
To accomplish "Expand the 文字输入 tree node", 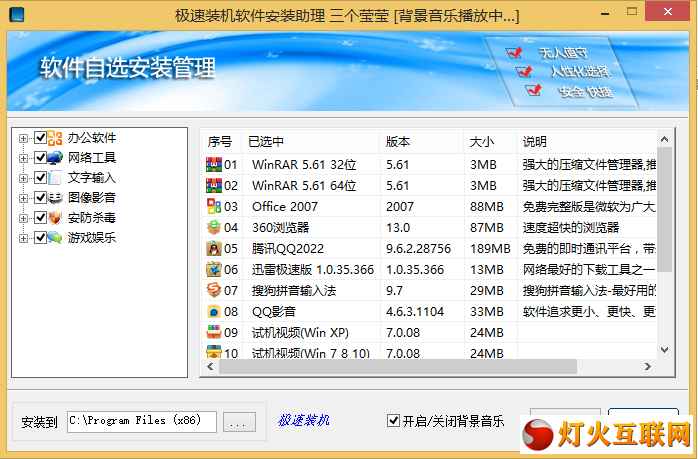I will (23, 179).
